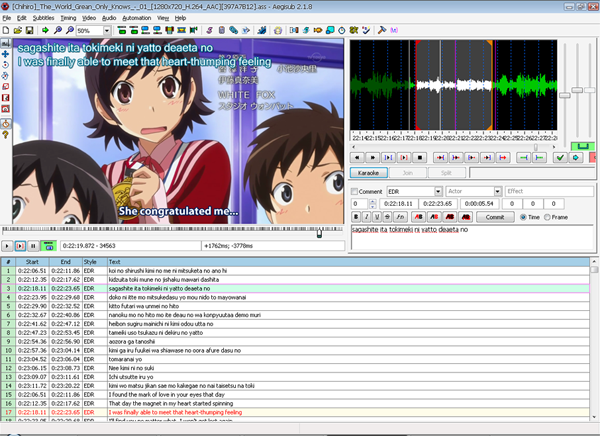Open the Timing Post-Processor clock icon
This screenshot has height=436, width=600.
pos(341,30)
